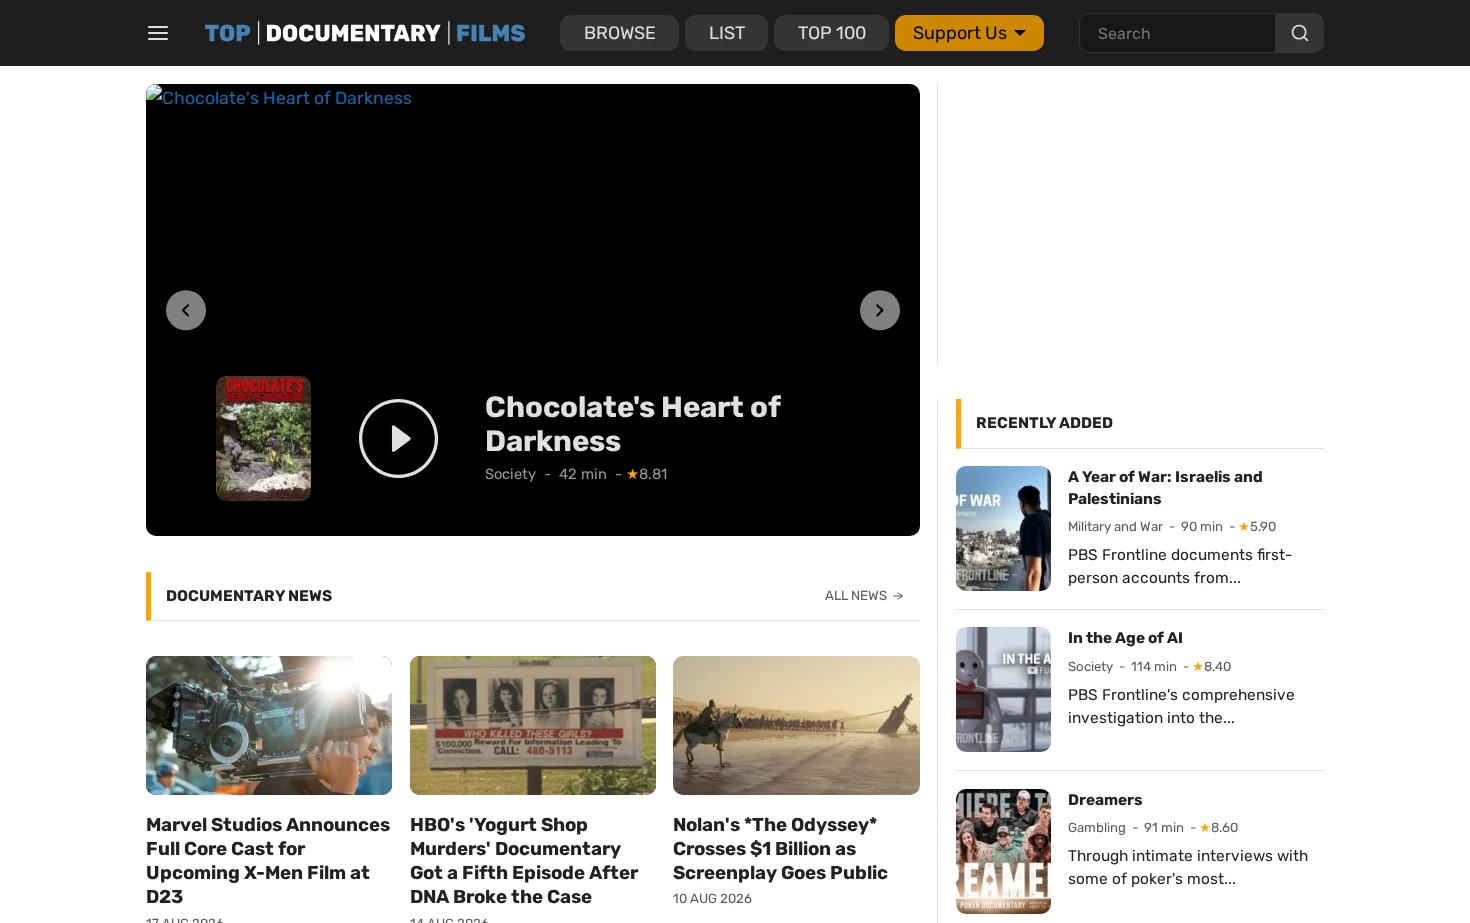
Task: Open Nolan's Odyssey news image
Action: tap(796, 725)
